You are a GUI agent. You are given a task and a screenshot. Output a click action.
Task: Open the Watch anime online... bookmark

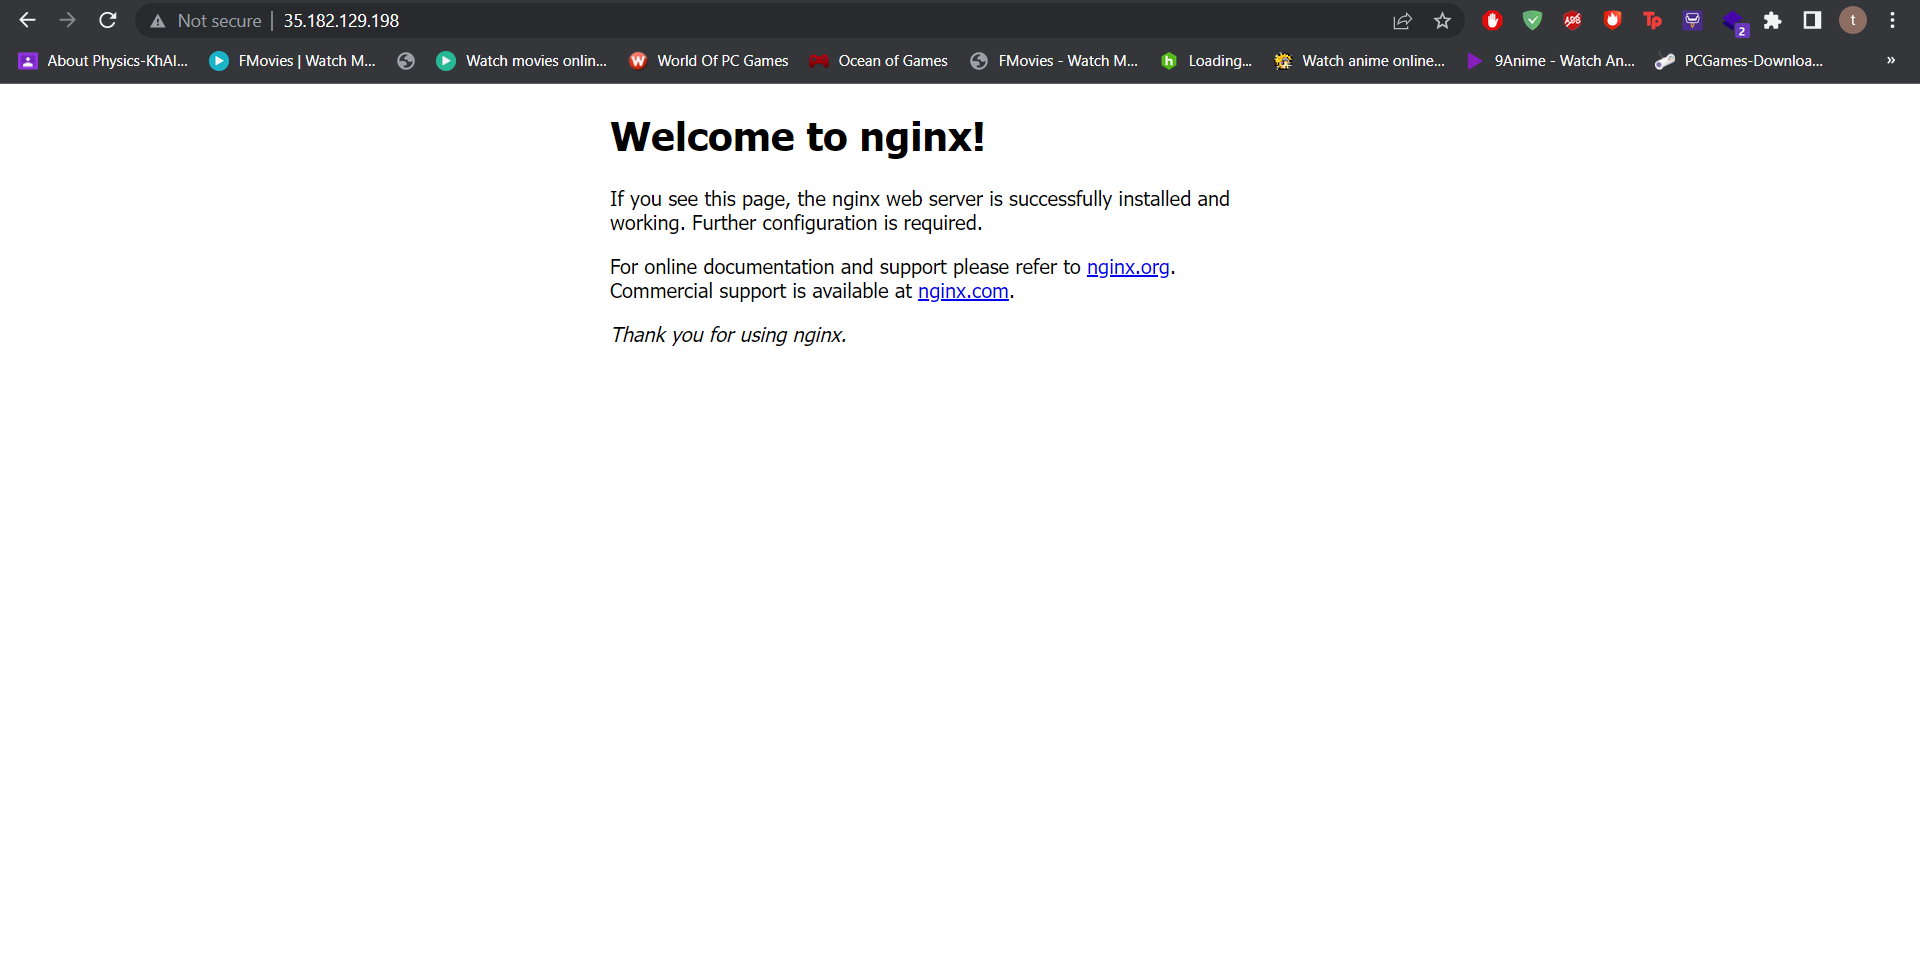click(1359, 61)
